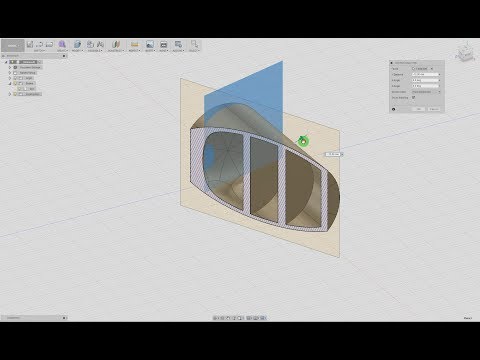Click the Construct plane icon

point(116,44)
